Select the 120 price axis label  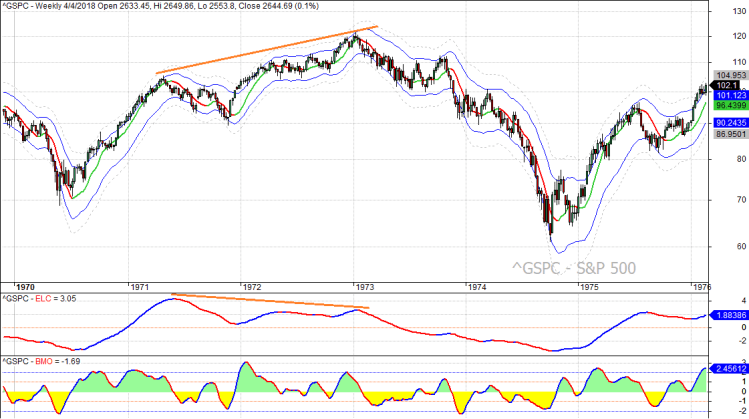[x=739, y=36]
